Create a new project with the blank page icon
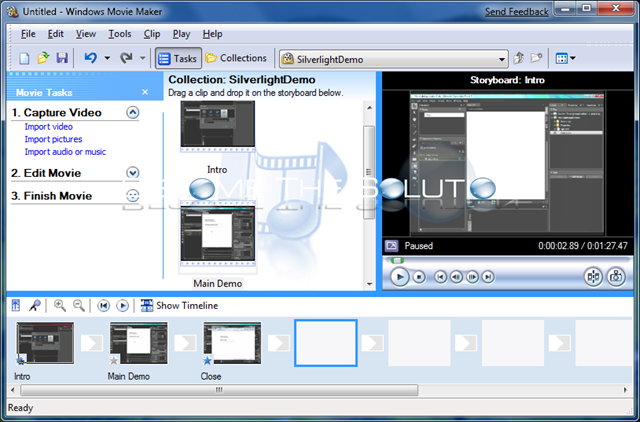The image size is (640, 422). (x=24, y=58)
